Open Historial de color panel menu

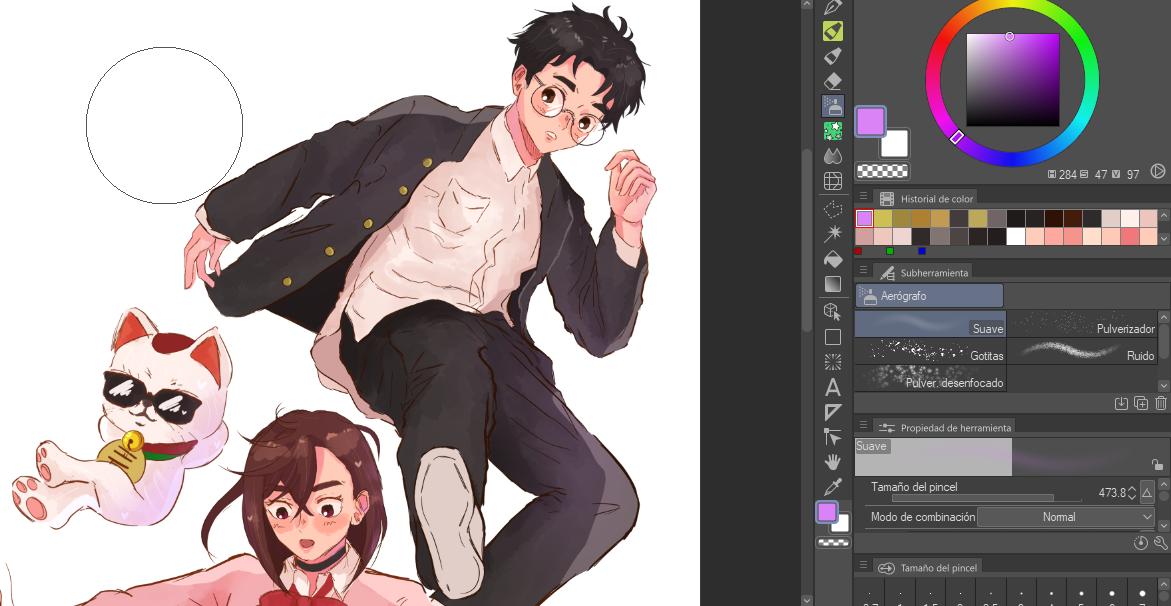[x=863, y=197]
